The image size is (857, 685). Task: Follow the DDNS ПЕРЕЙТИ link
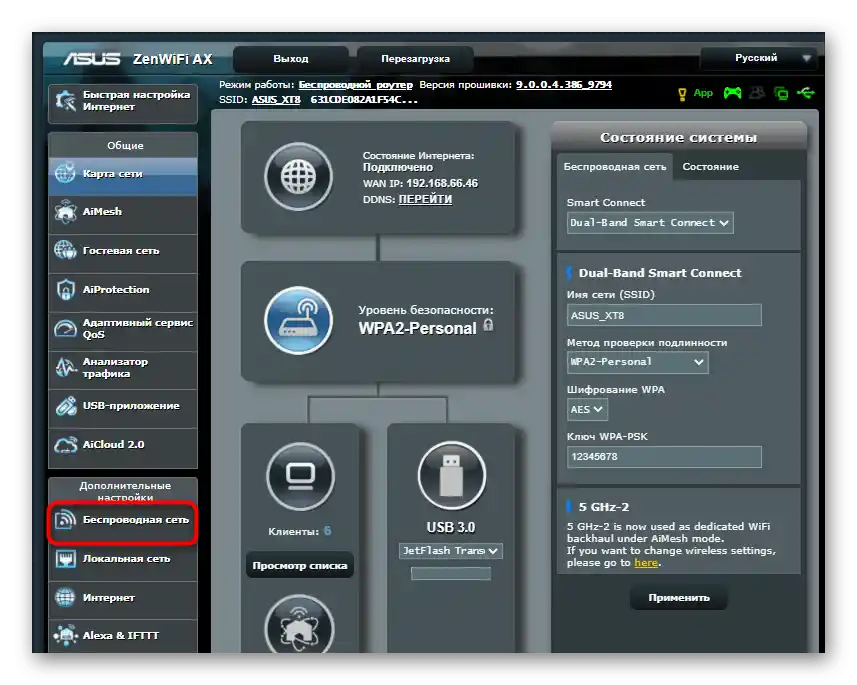[x=425, y=199]
